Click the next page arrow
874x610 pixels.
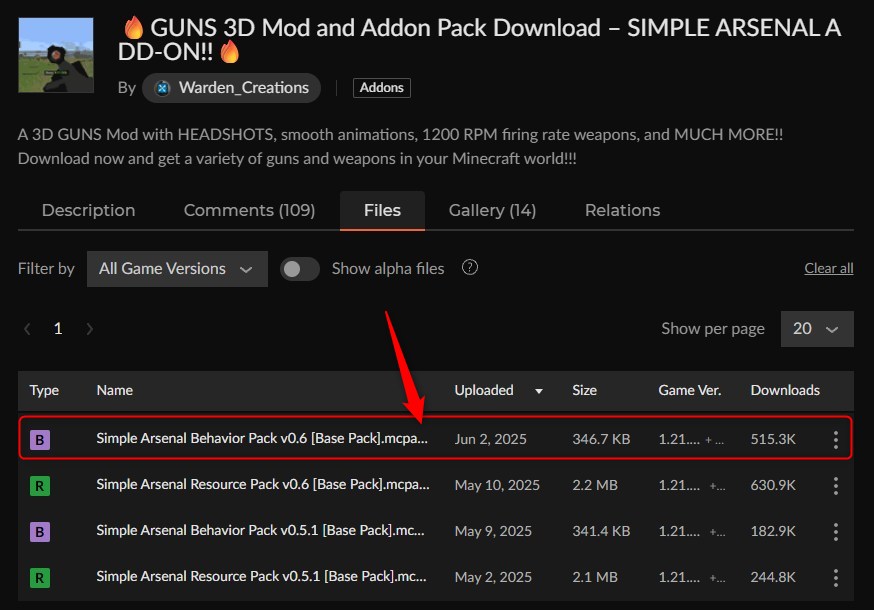point(89,328)
